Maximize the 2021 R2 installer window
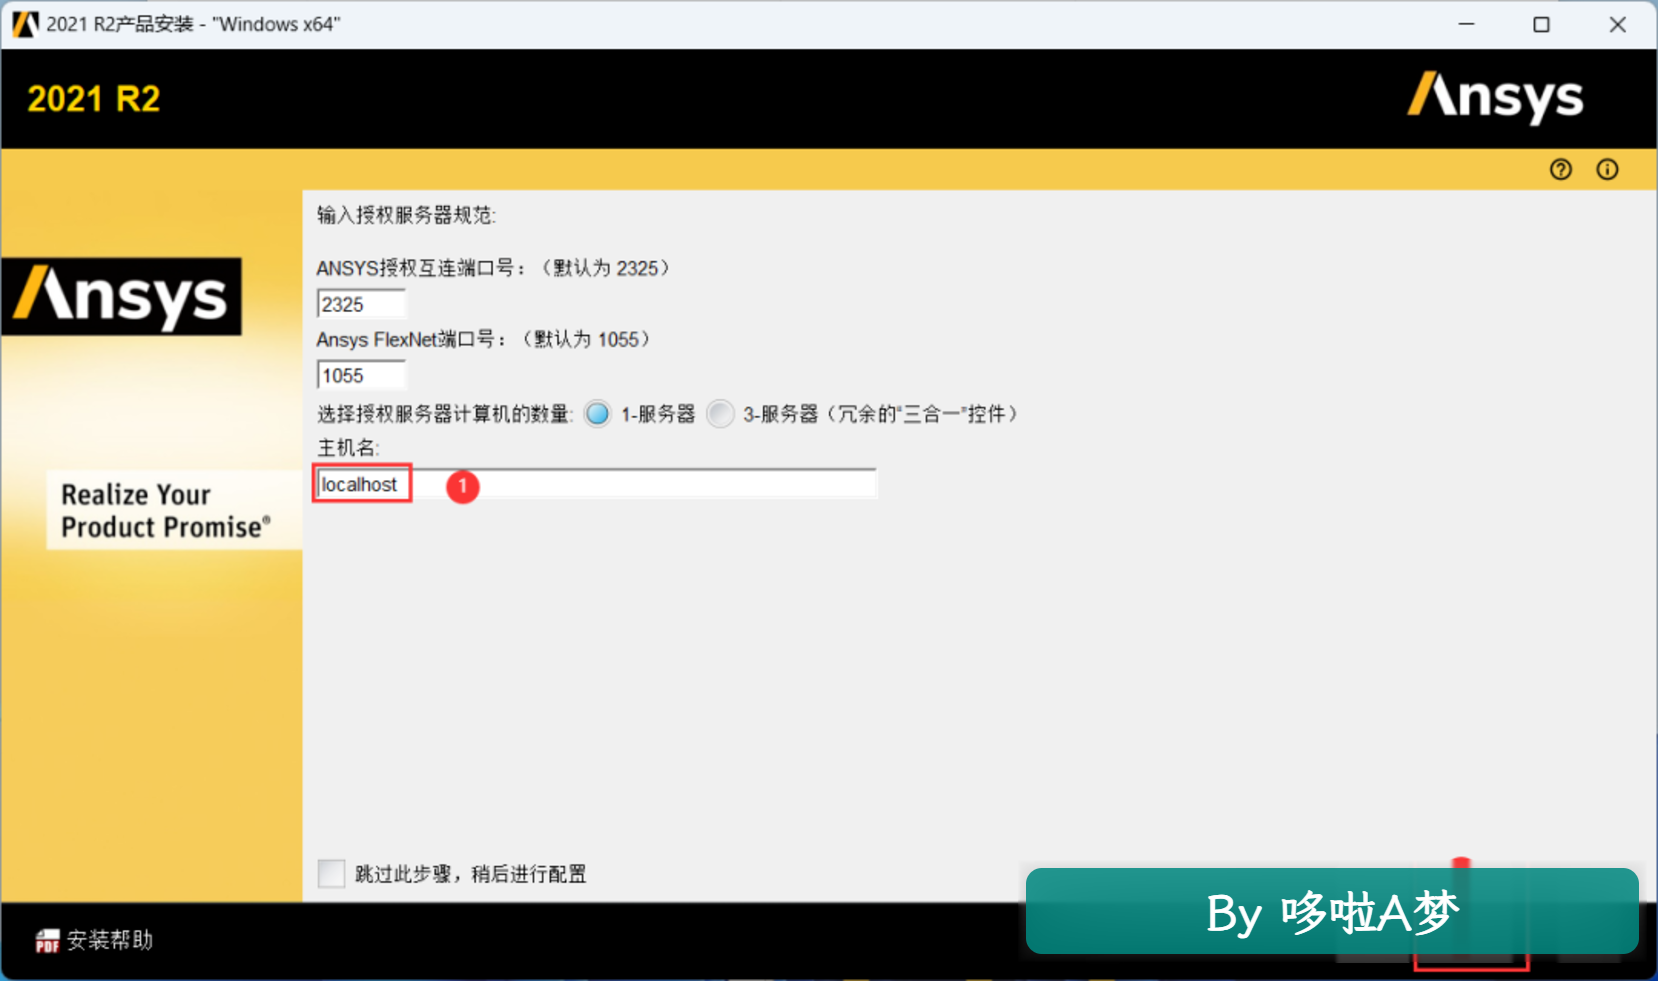The image size is (1658, 981). (x=1541, y=24)
